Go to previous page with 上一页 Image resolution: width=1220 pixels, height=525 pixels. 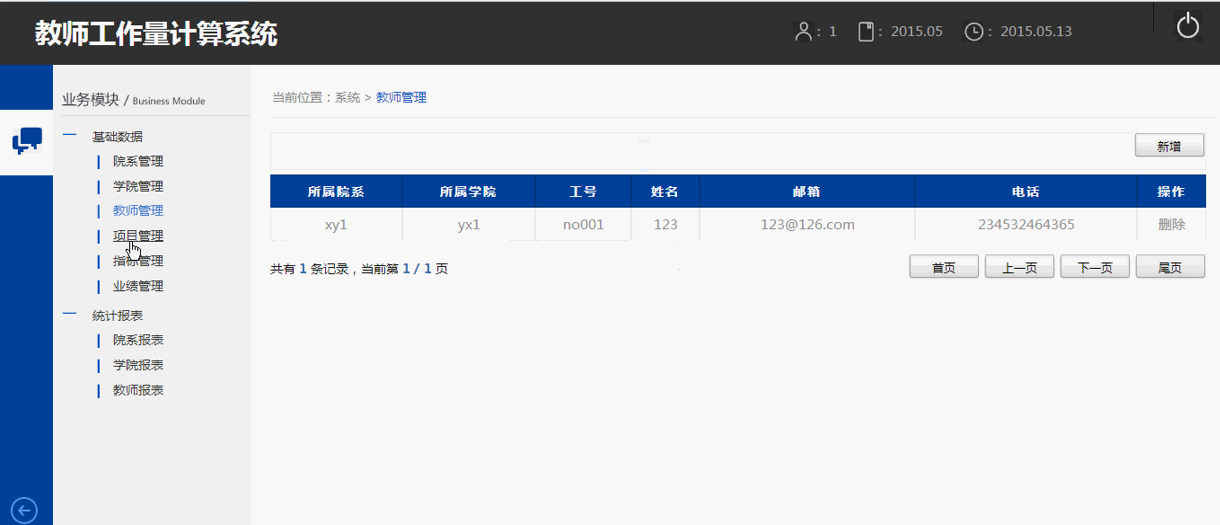point(1019,267)
